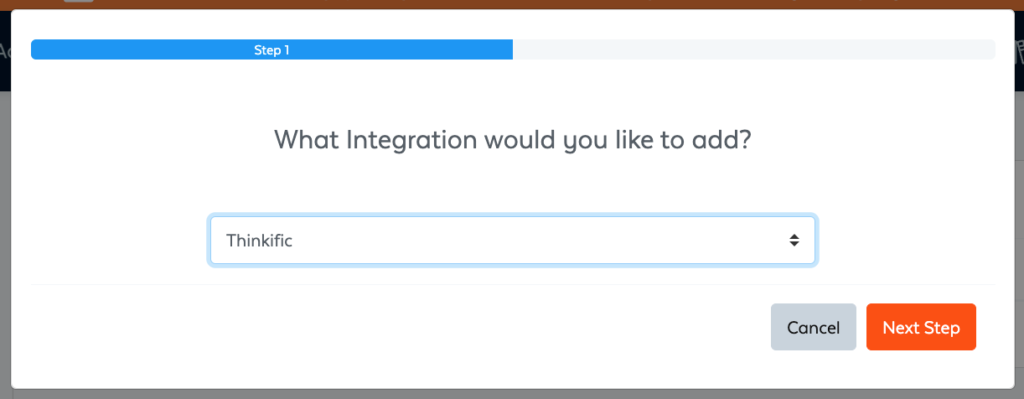Dismiss modal by clicking the dimmed backdrop below

tap(512, 394)
